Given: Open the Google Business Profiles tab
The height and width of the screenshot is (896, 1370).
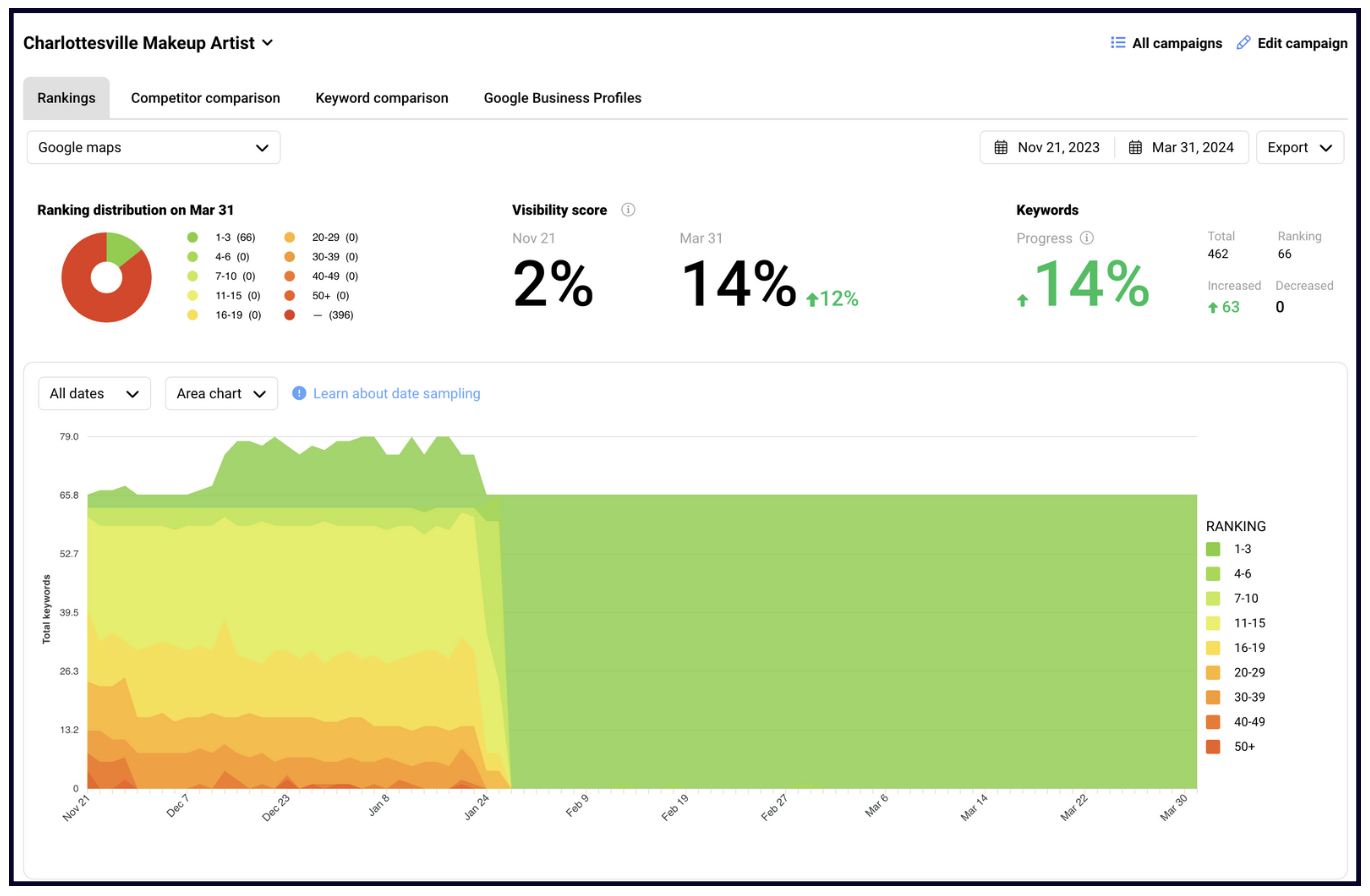Looking at the screenshot, I should click(x=562, y=98).
